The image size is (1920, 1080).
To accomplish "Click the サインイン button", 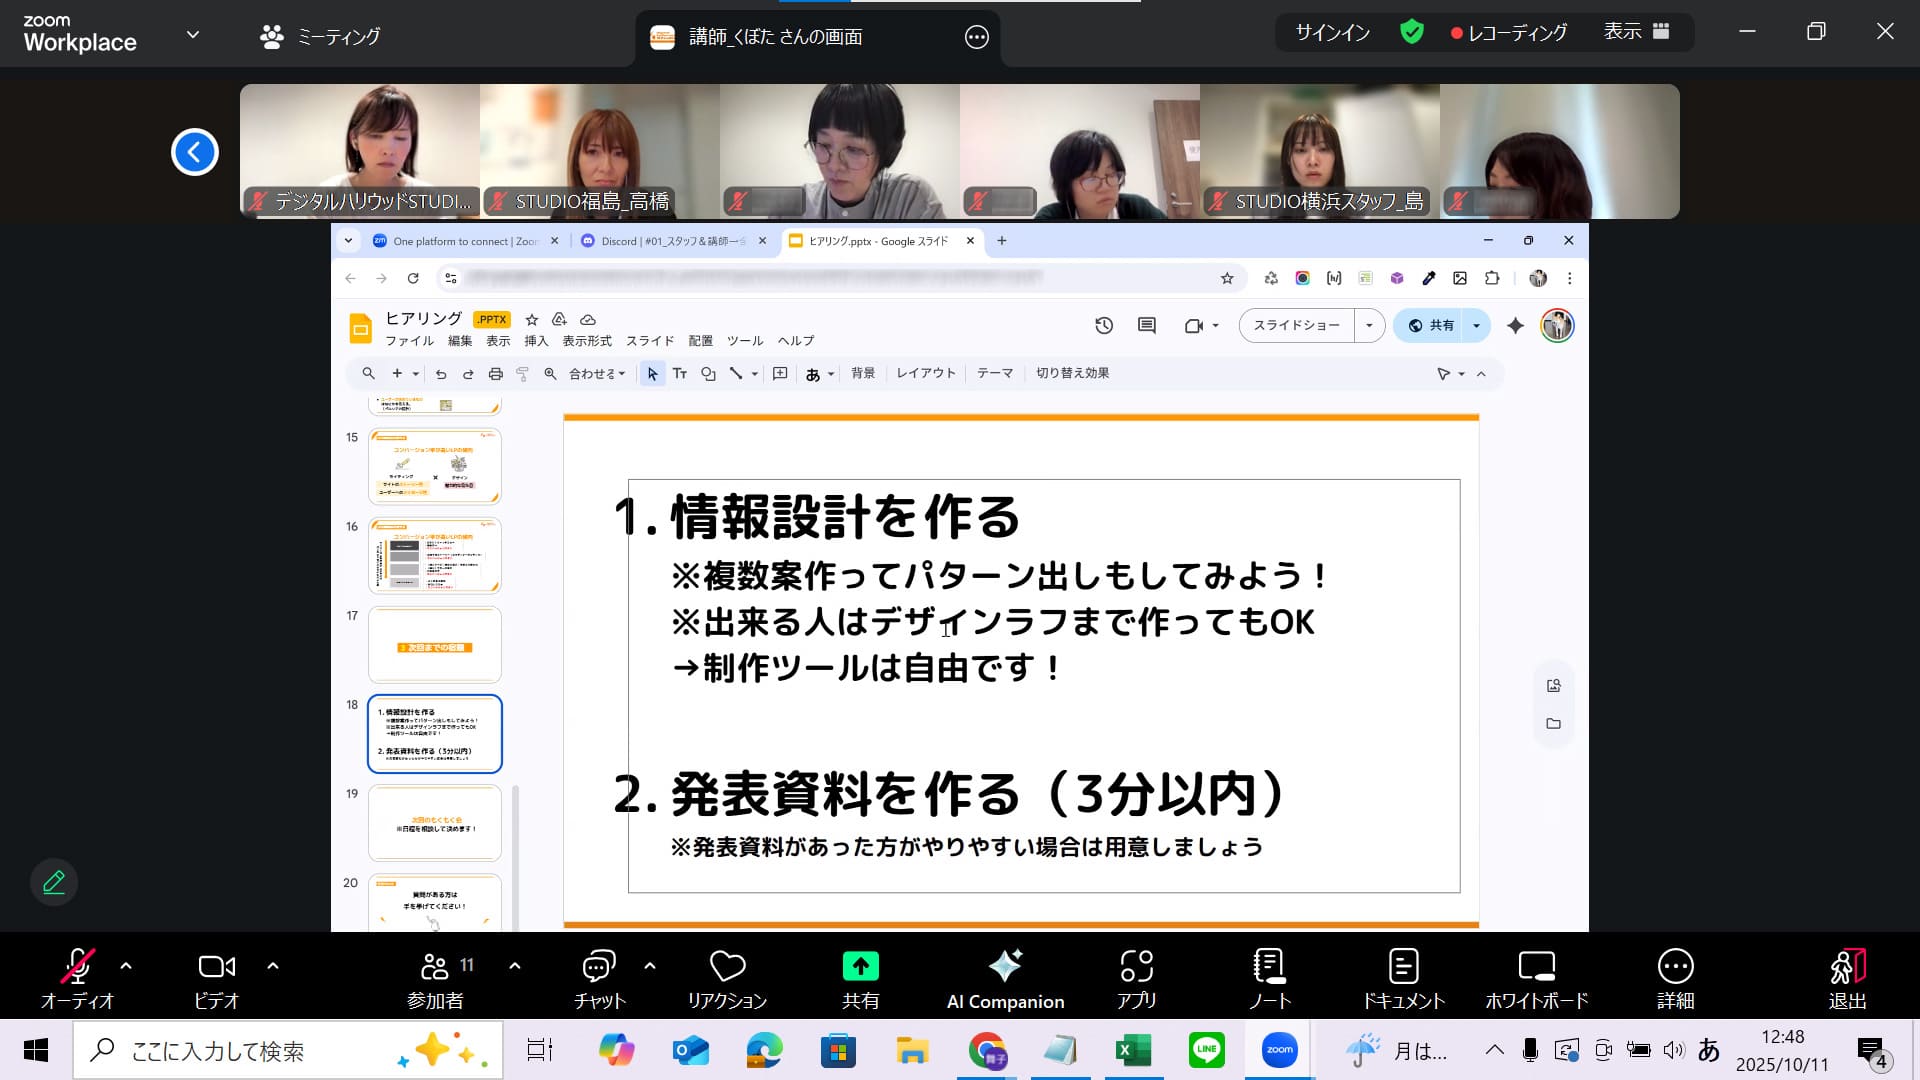I will coord(1332,32).
